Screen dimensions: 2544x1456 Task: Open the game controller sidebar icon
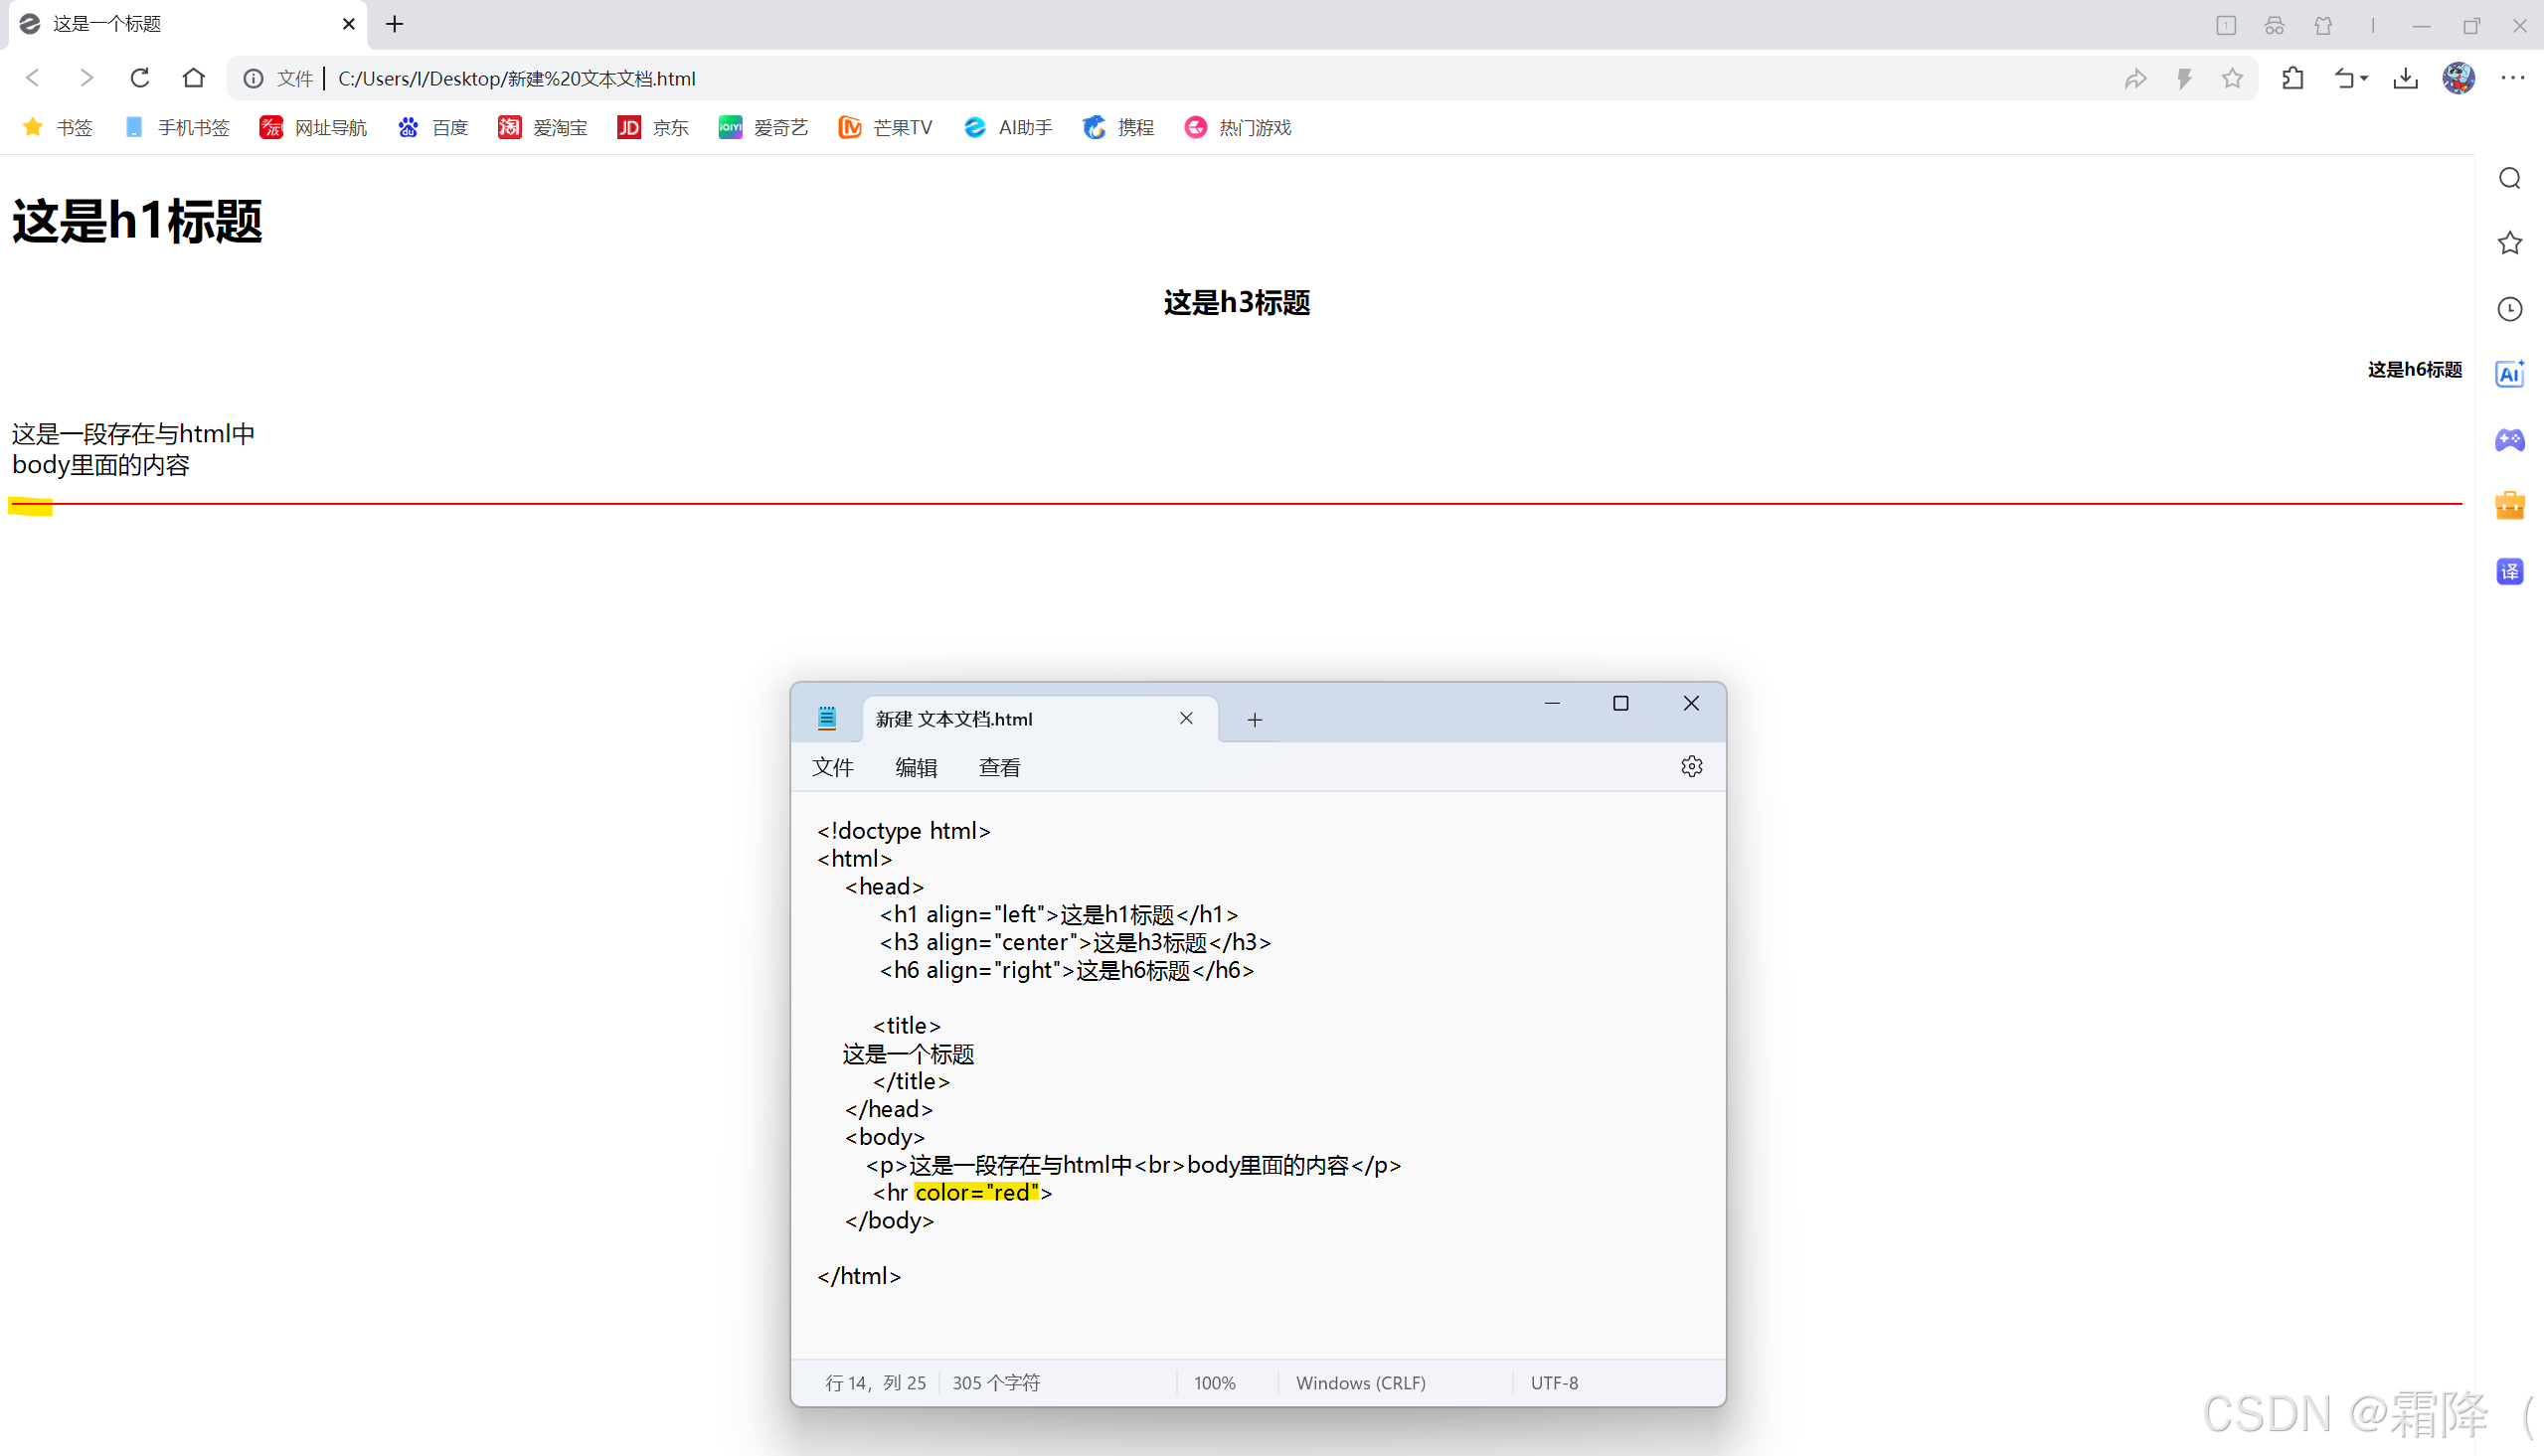[x=2510, y=440]
